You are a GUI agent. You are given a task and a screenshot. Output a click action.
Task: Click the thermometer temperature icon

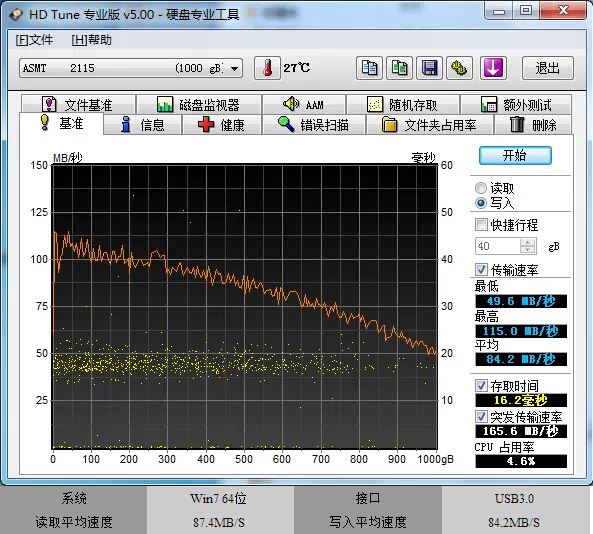click(x=267, y=68)
